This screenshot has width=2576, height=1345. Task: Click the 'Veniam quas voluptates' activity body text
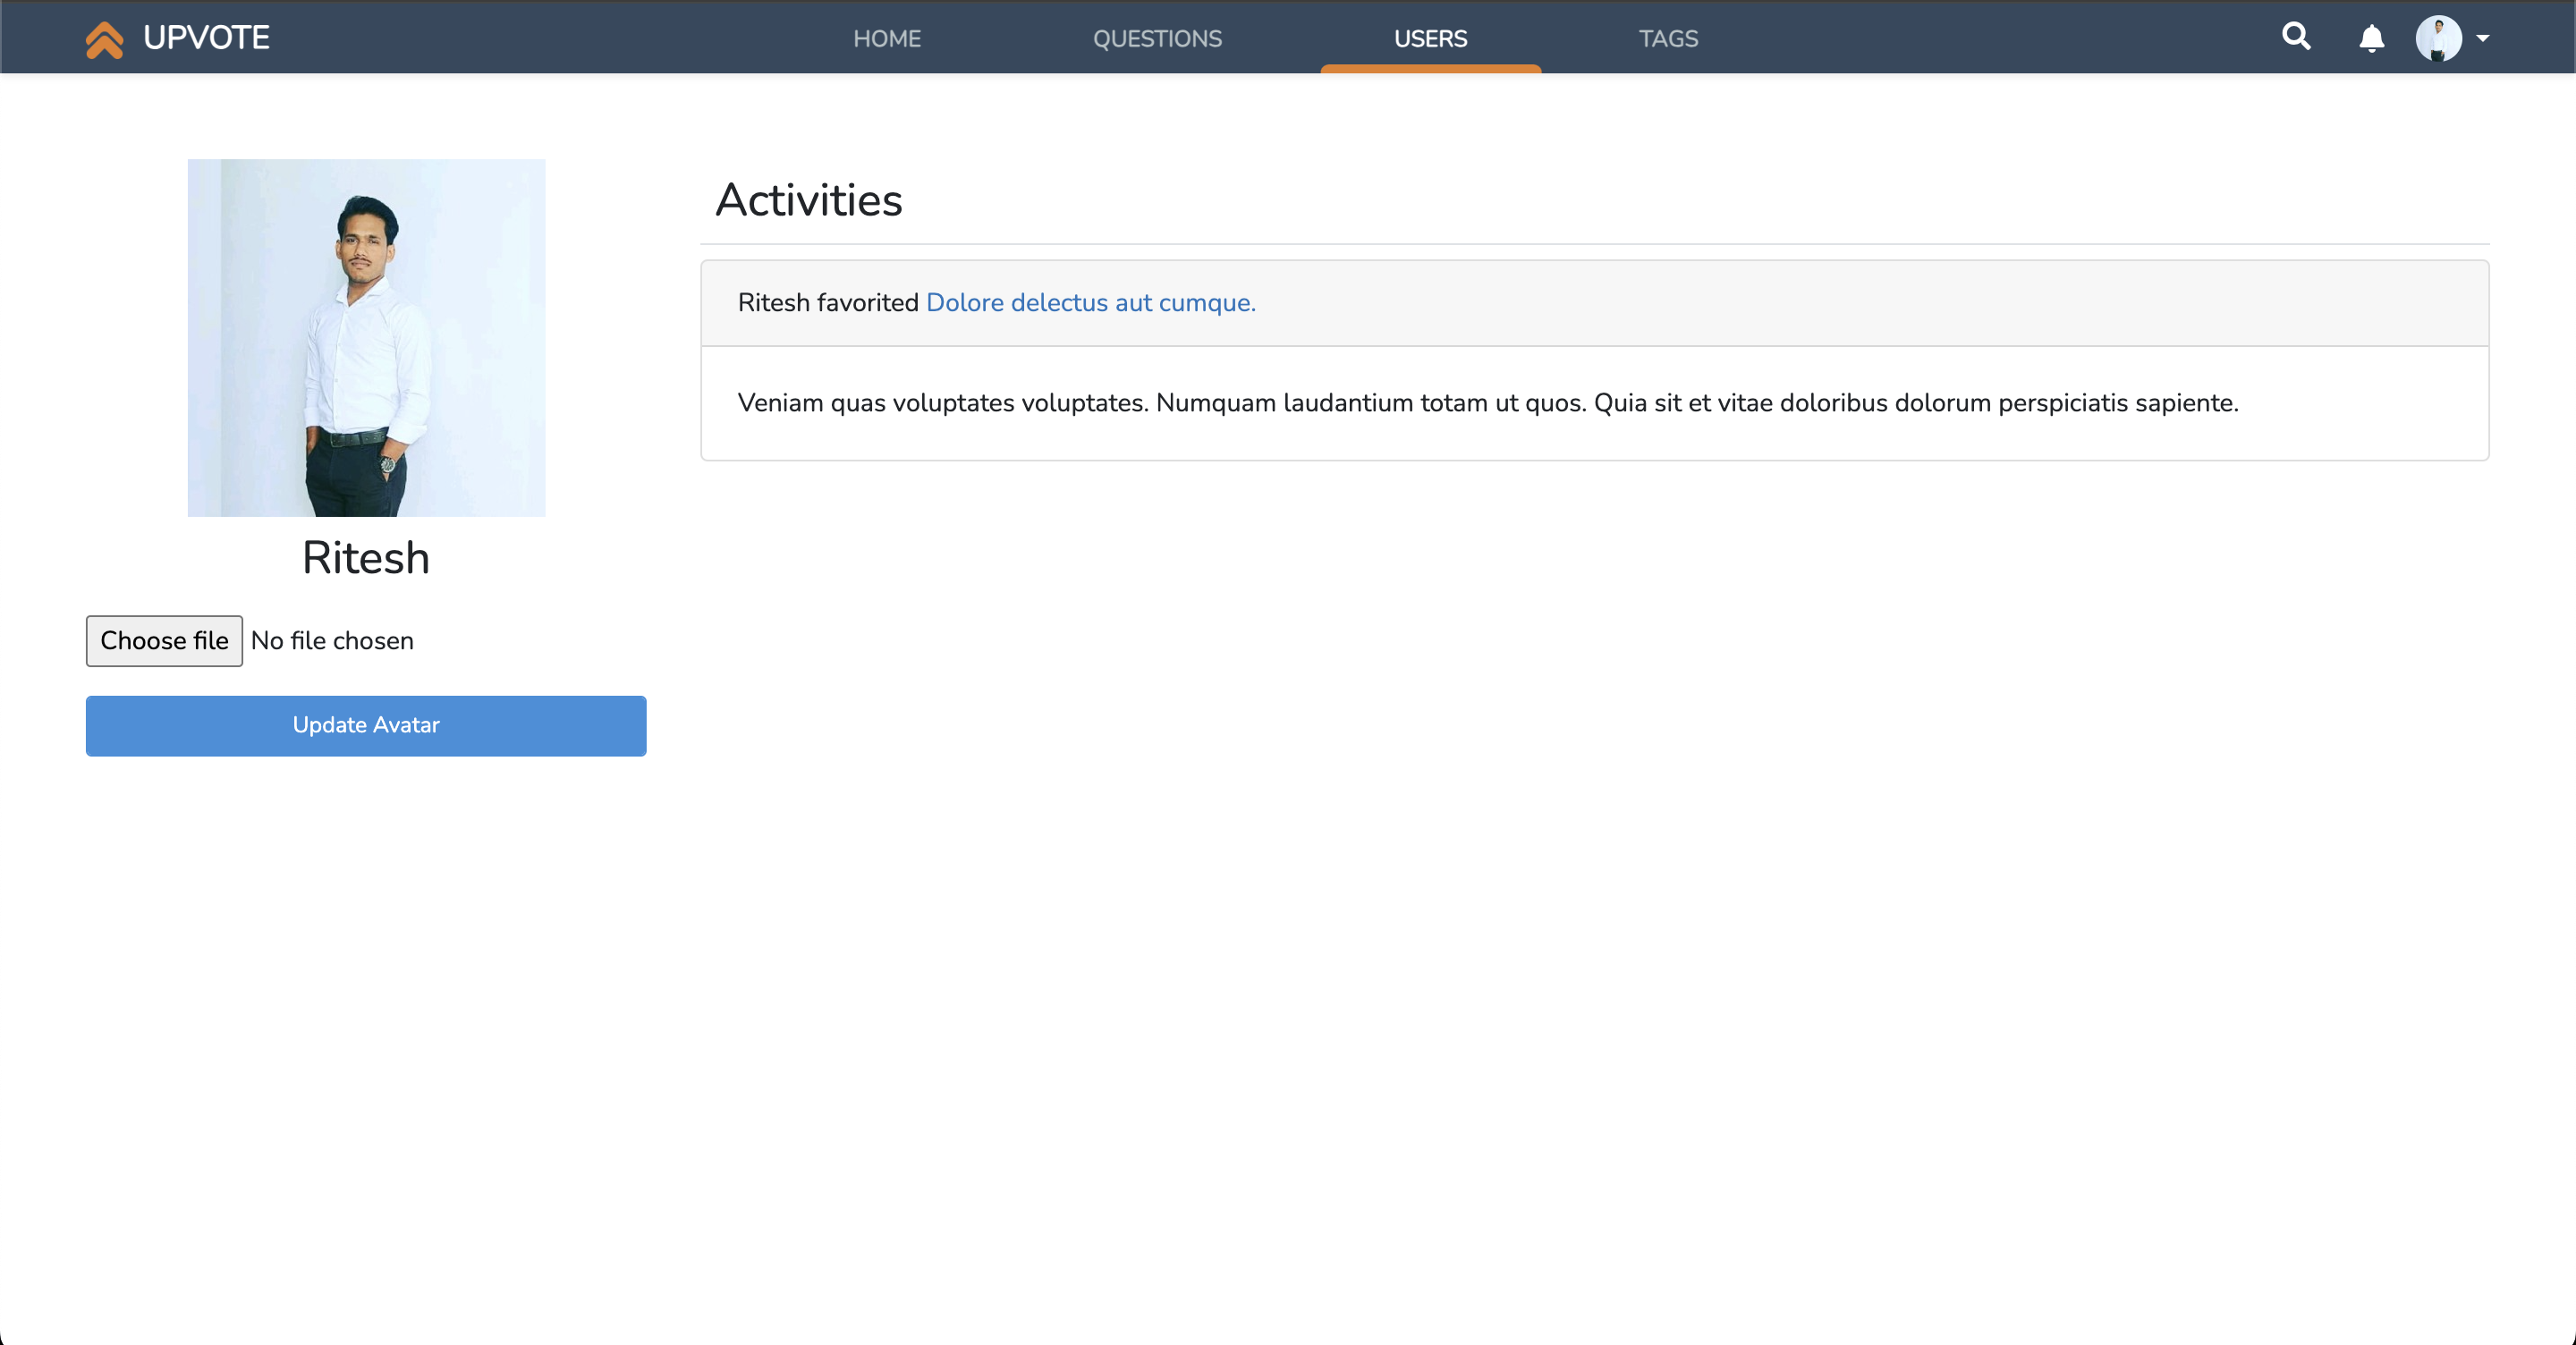[x=1487, y=403]
